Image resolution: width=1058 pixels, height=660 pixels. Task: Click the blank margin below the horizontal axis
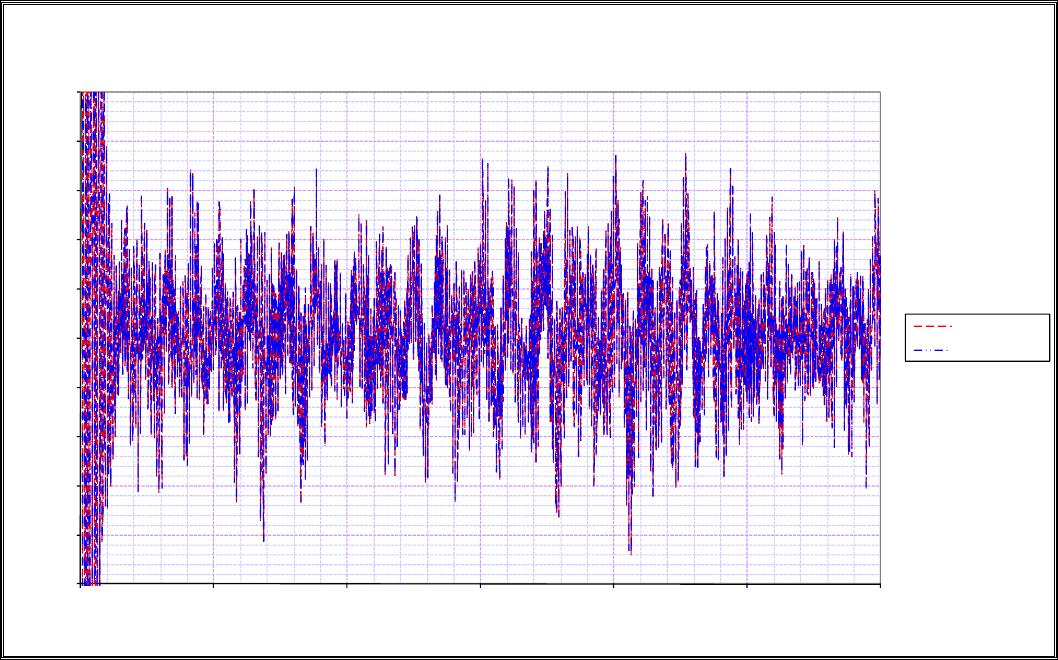480,620
